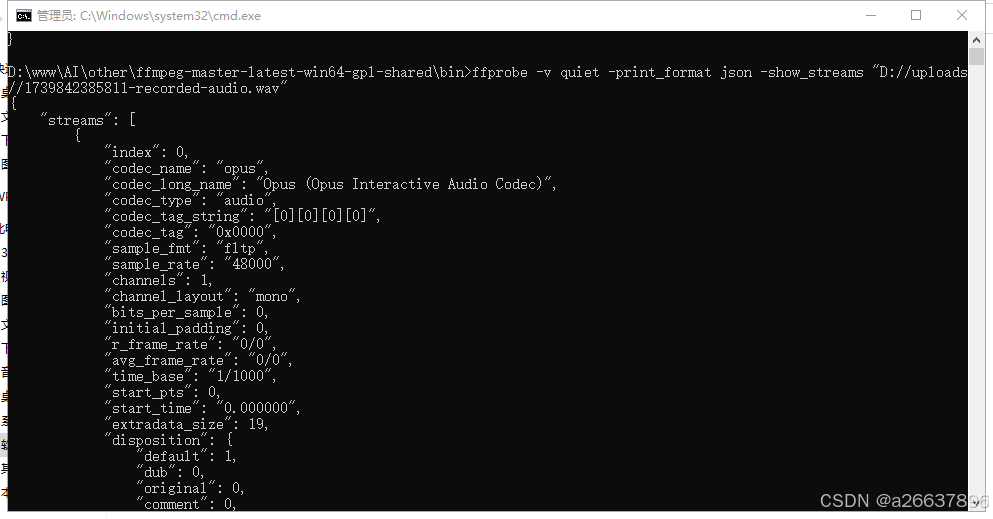Click the "default": 1 line
The width and height of the screenshot is (993, 519).
click(186, 456)
